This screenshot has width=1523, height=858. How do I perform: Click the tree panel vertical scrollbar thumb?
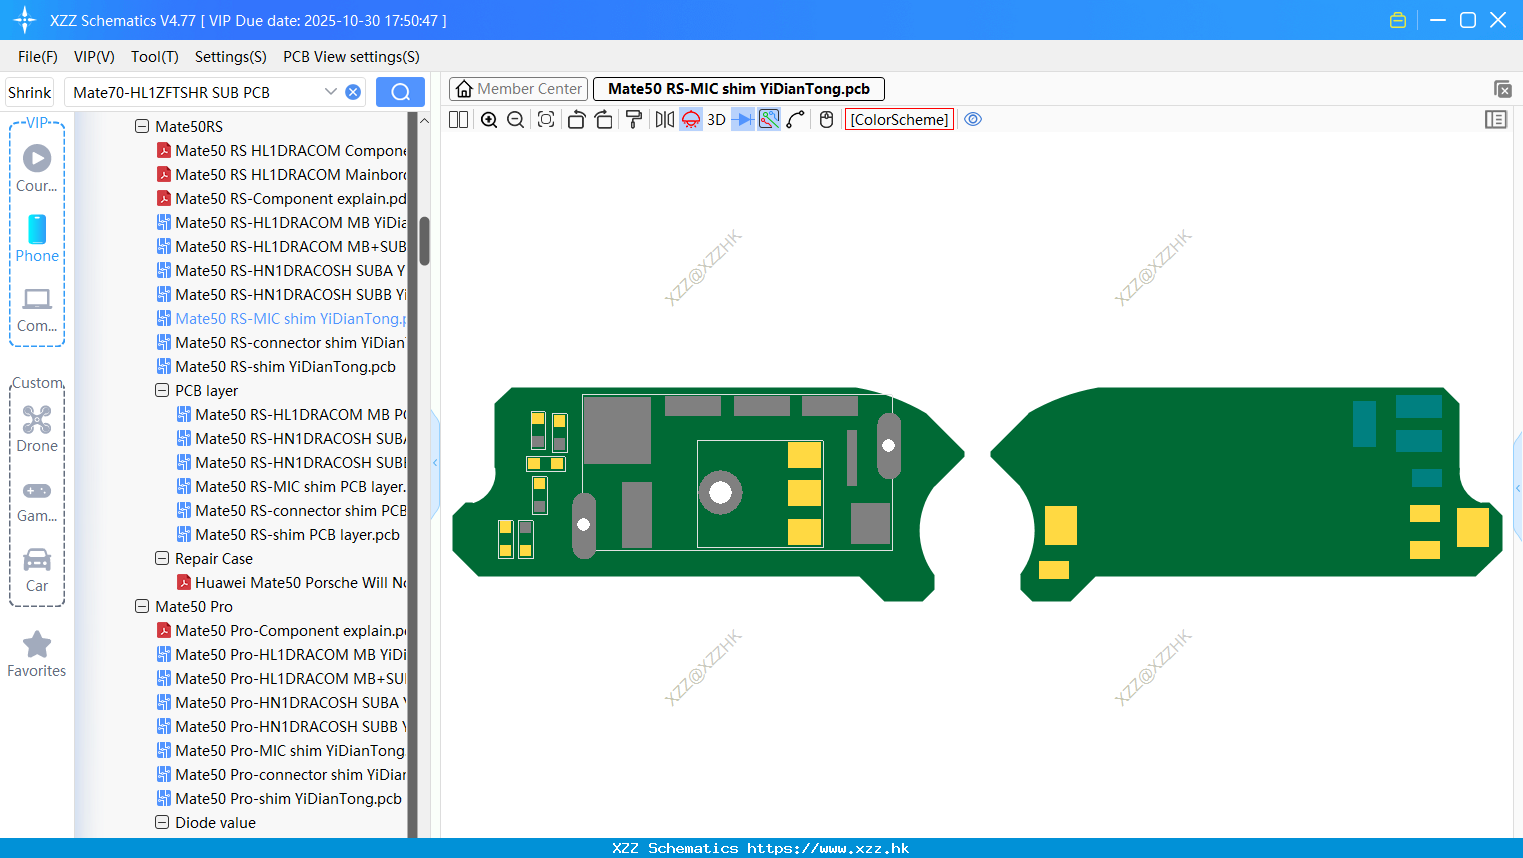click(424, 241)
